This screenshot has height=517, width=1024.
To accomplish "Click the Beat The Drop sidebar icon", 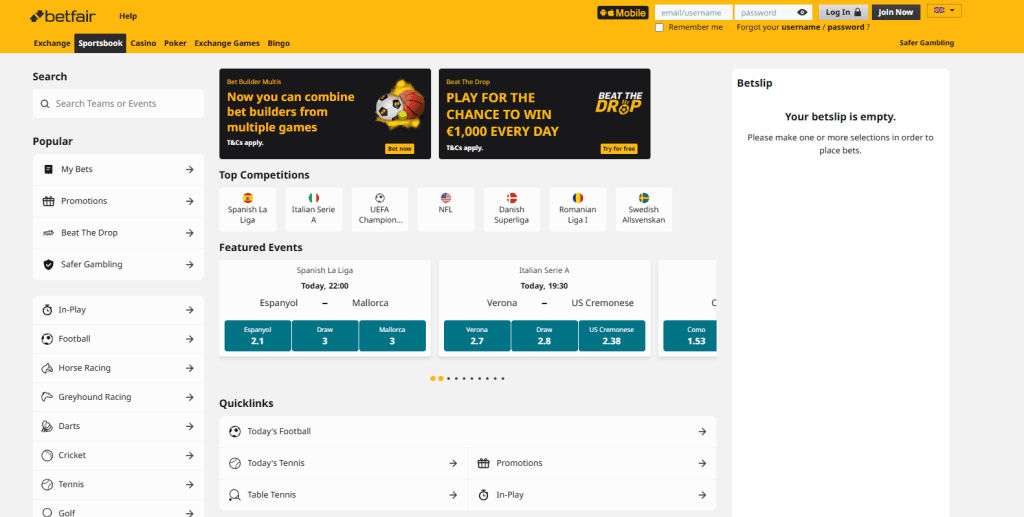I will pos(48,233).
